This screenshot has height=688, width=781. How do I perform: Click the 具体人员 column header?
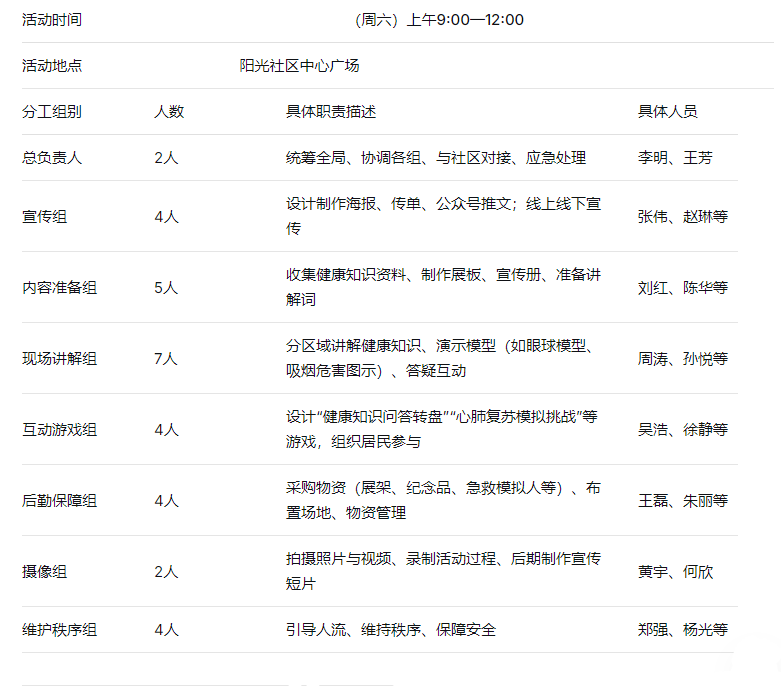pyautogui.click(x=668, y=112)
